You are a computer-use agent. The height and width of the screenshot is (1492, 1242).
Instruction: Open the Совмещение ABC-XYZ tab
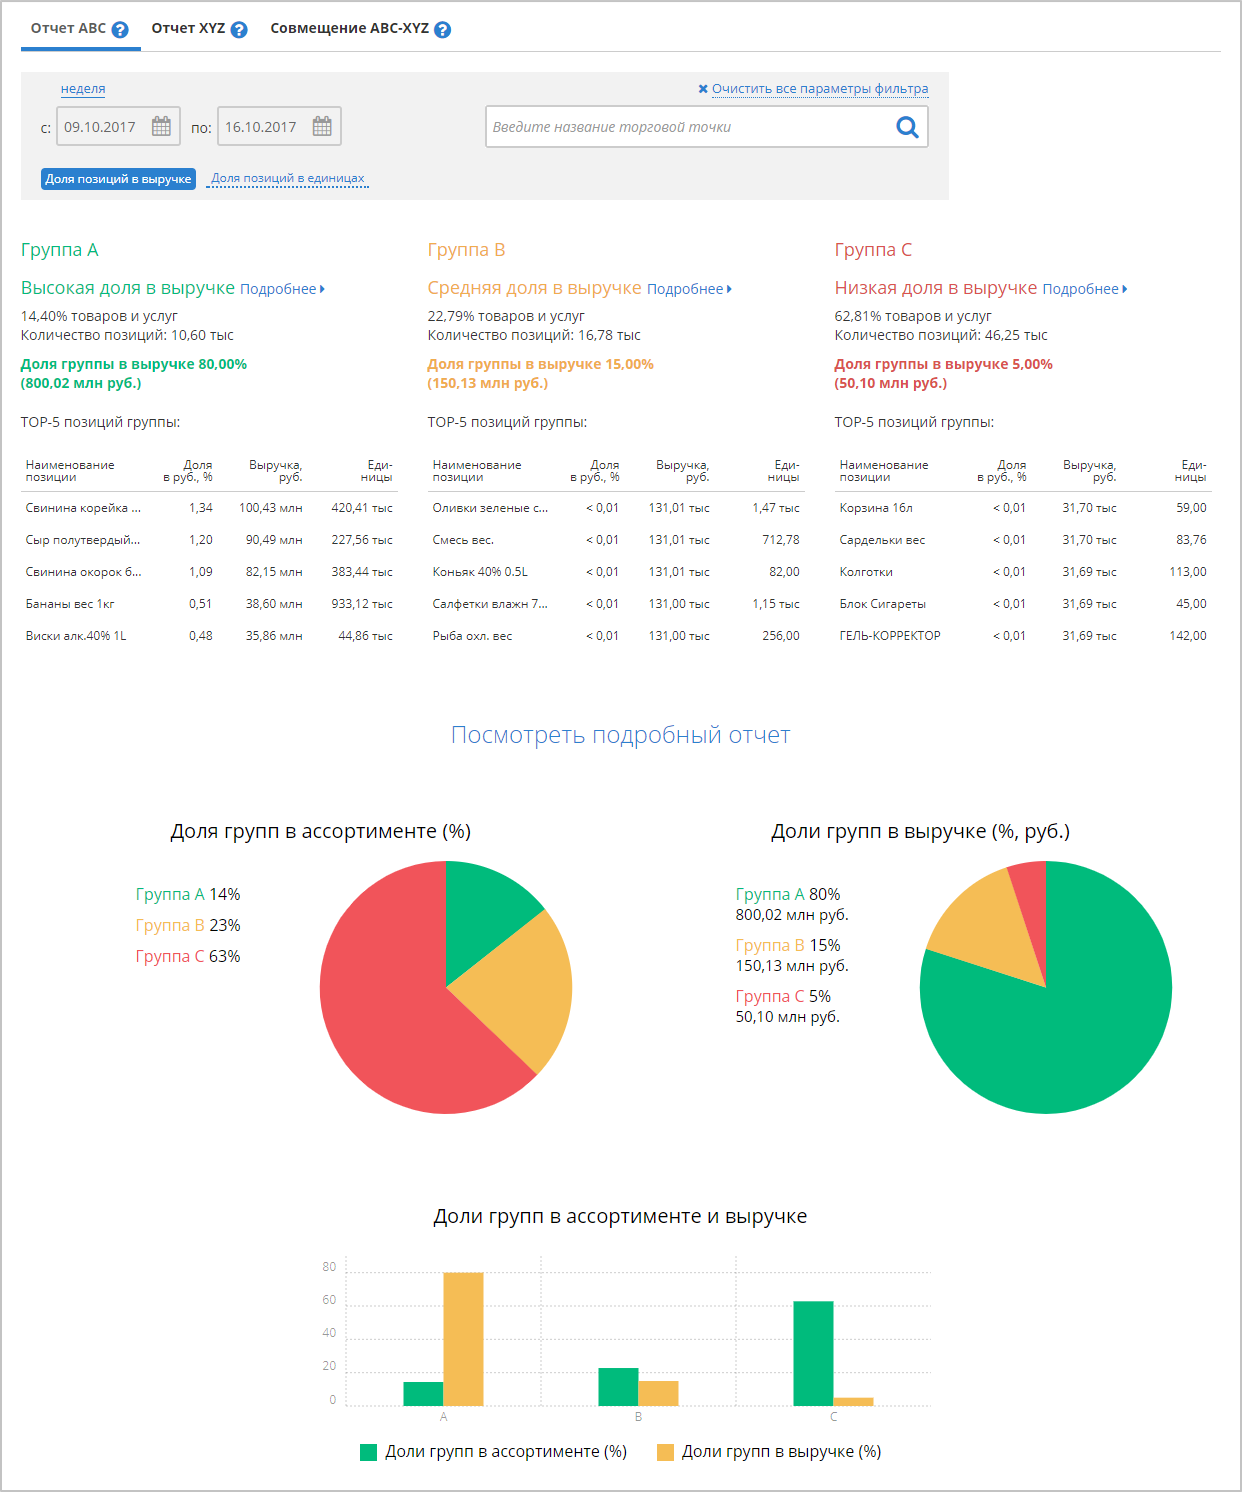pyautogui.click(x=349, y=29)
